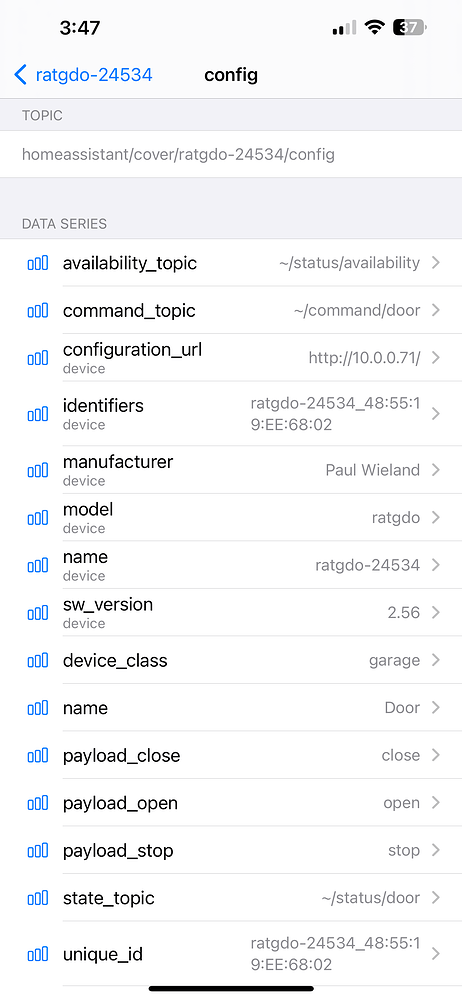
Task: Select the name Door entry
Action: 231,708
